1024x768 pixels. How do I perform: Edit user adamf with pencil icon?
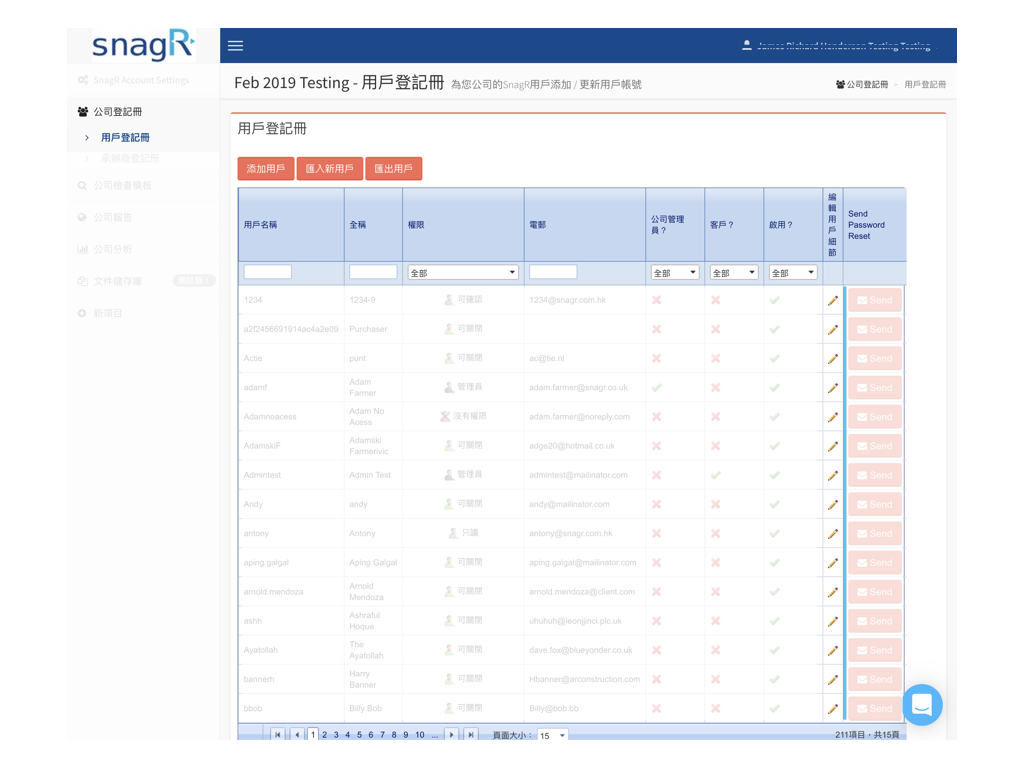pyautogui.click(x=833, y=388)
